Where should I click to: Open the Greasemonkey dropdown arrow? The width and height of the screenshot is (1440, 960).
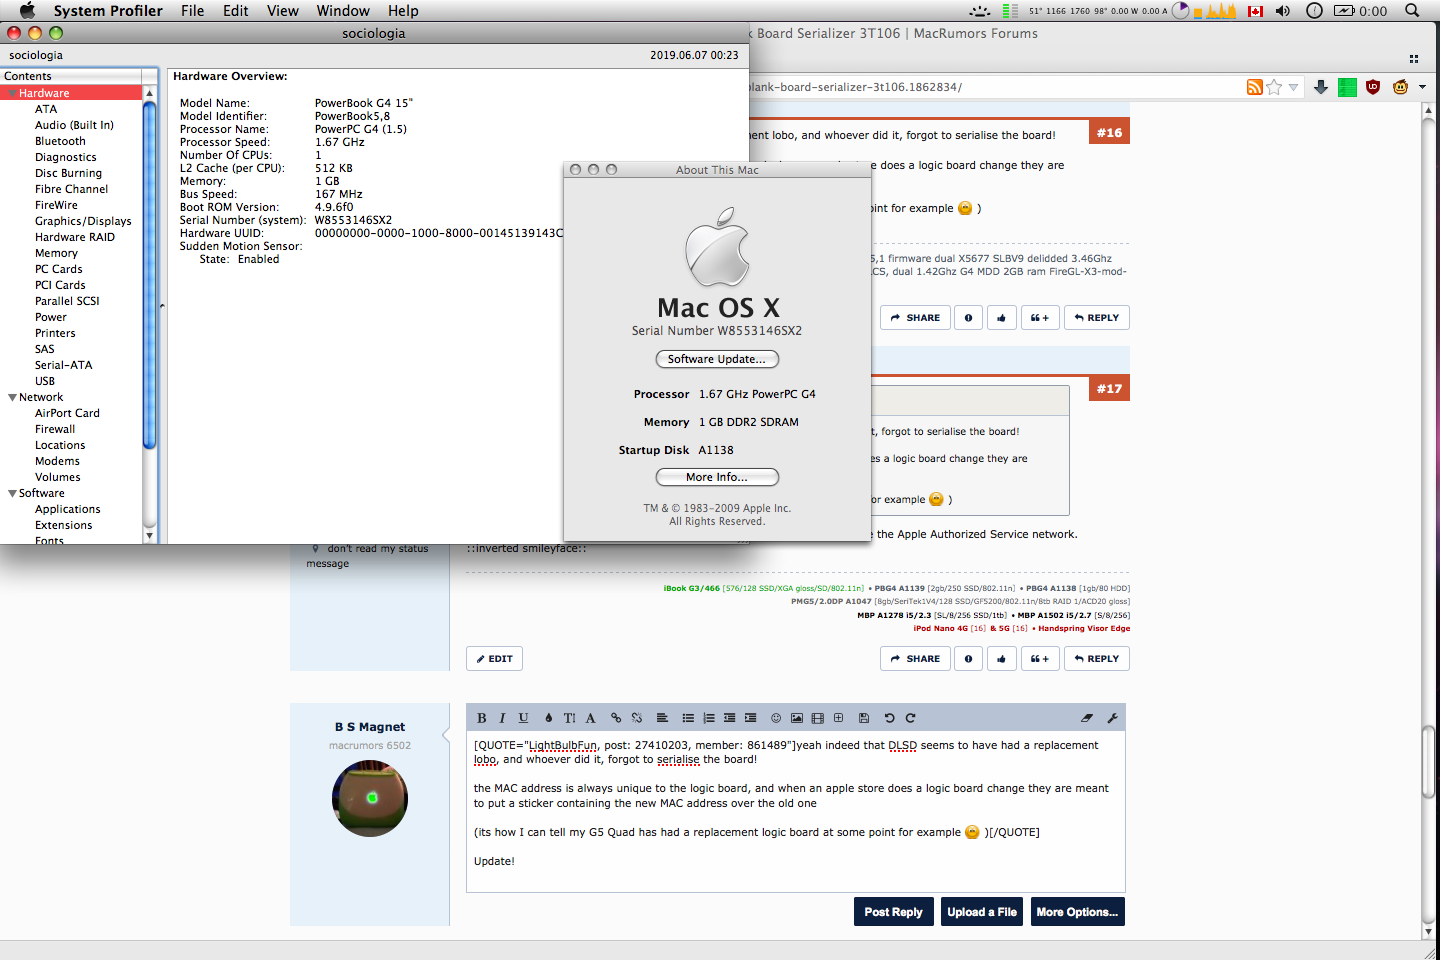tap(1422, 87)
